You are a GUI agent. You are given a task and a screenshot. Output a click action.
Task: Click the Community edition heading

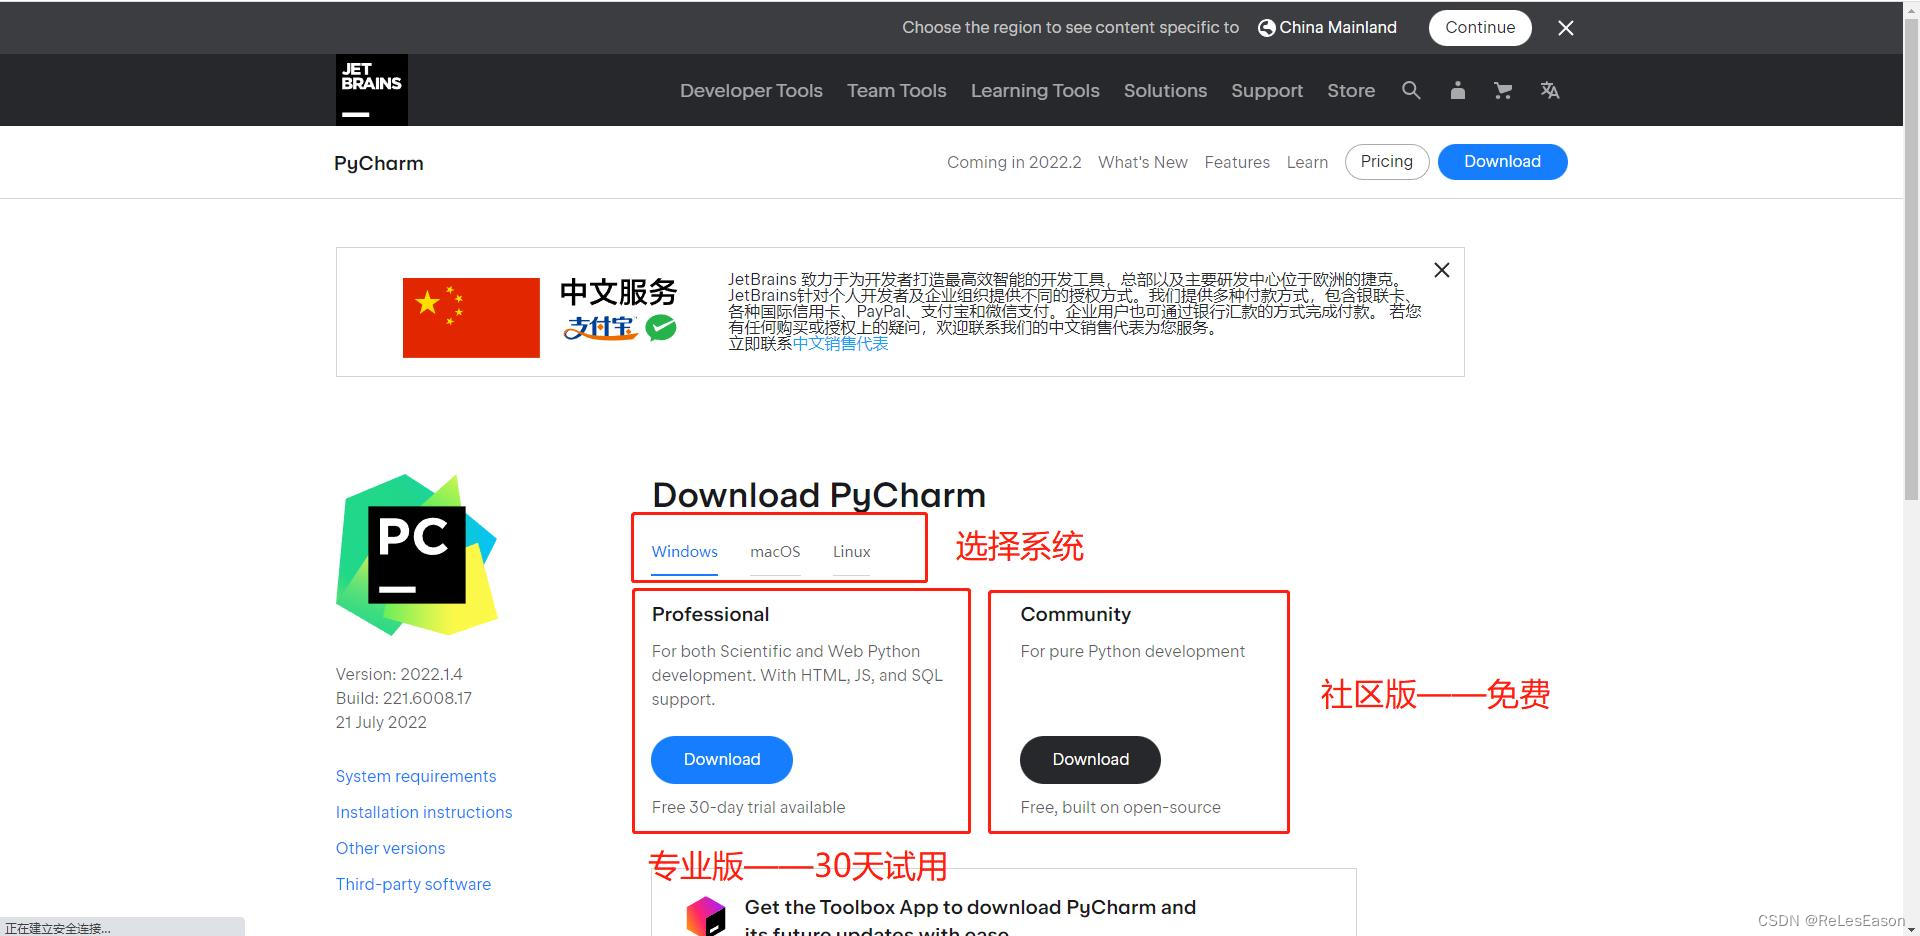point(1075,614)
